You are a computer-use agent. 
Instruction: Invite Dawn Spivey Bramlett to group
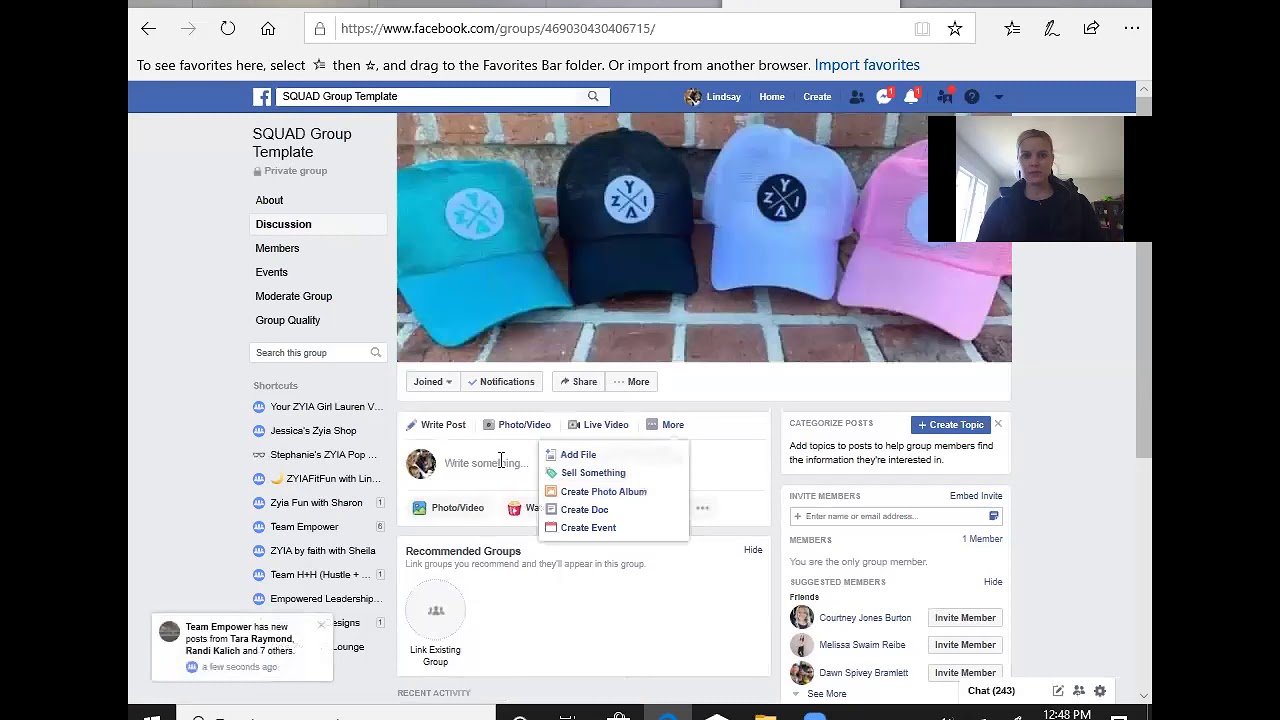[965, 673]
